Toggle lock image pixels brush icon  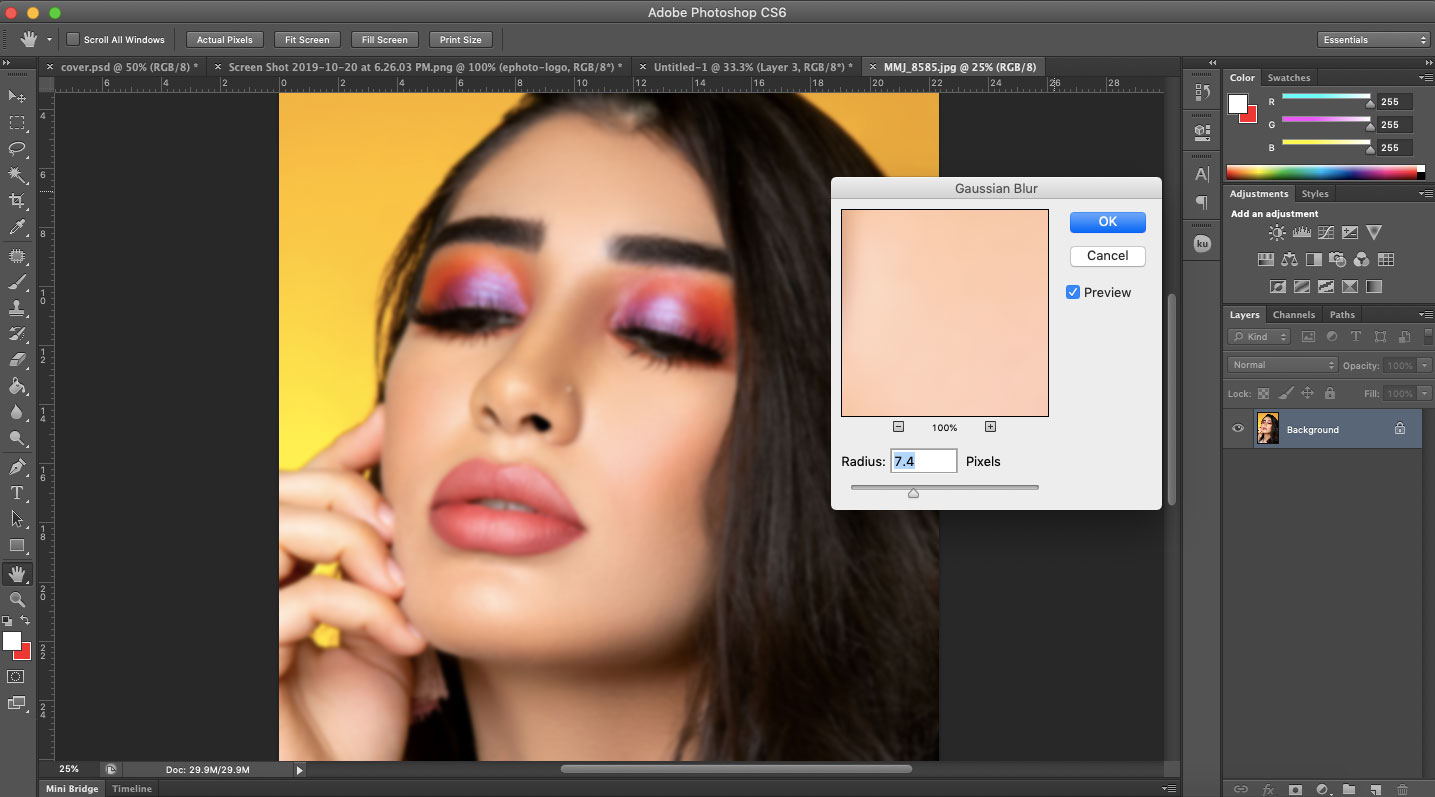pos(1286,393)
